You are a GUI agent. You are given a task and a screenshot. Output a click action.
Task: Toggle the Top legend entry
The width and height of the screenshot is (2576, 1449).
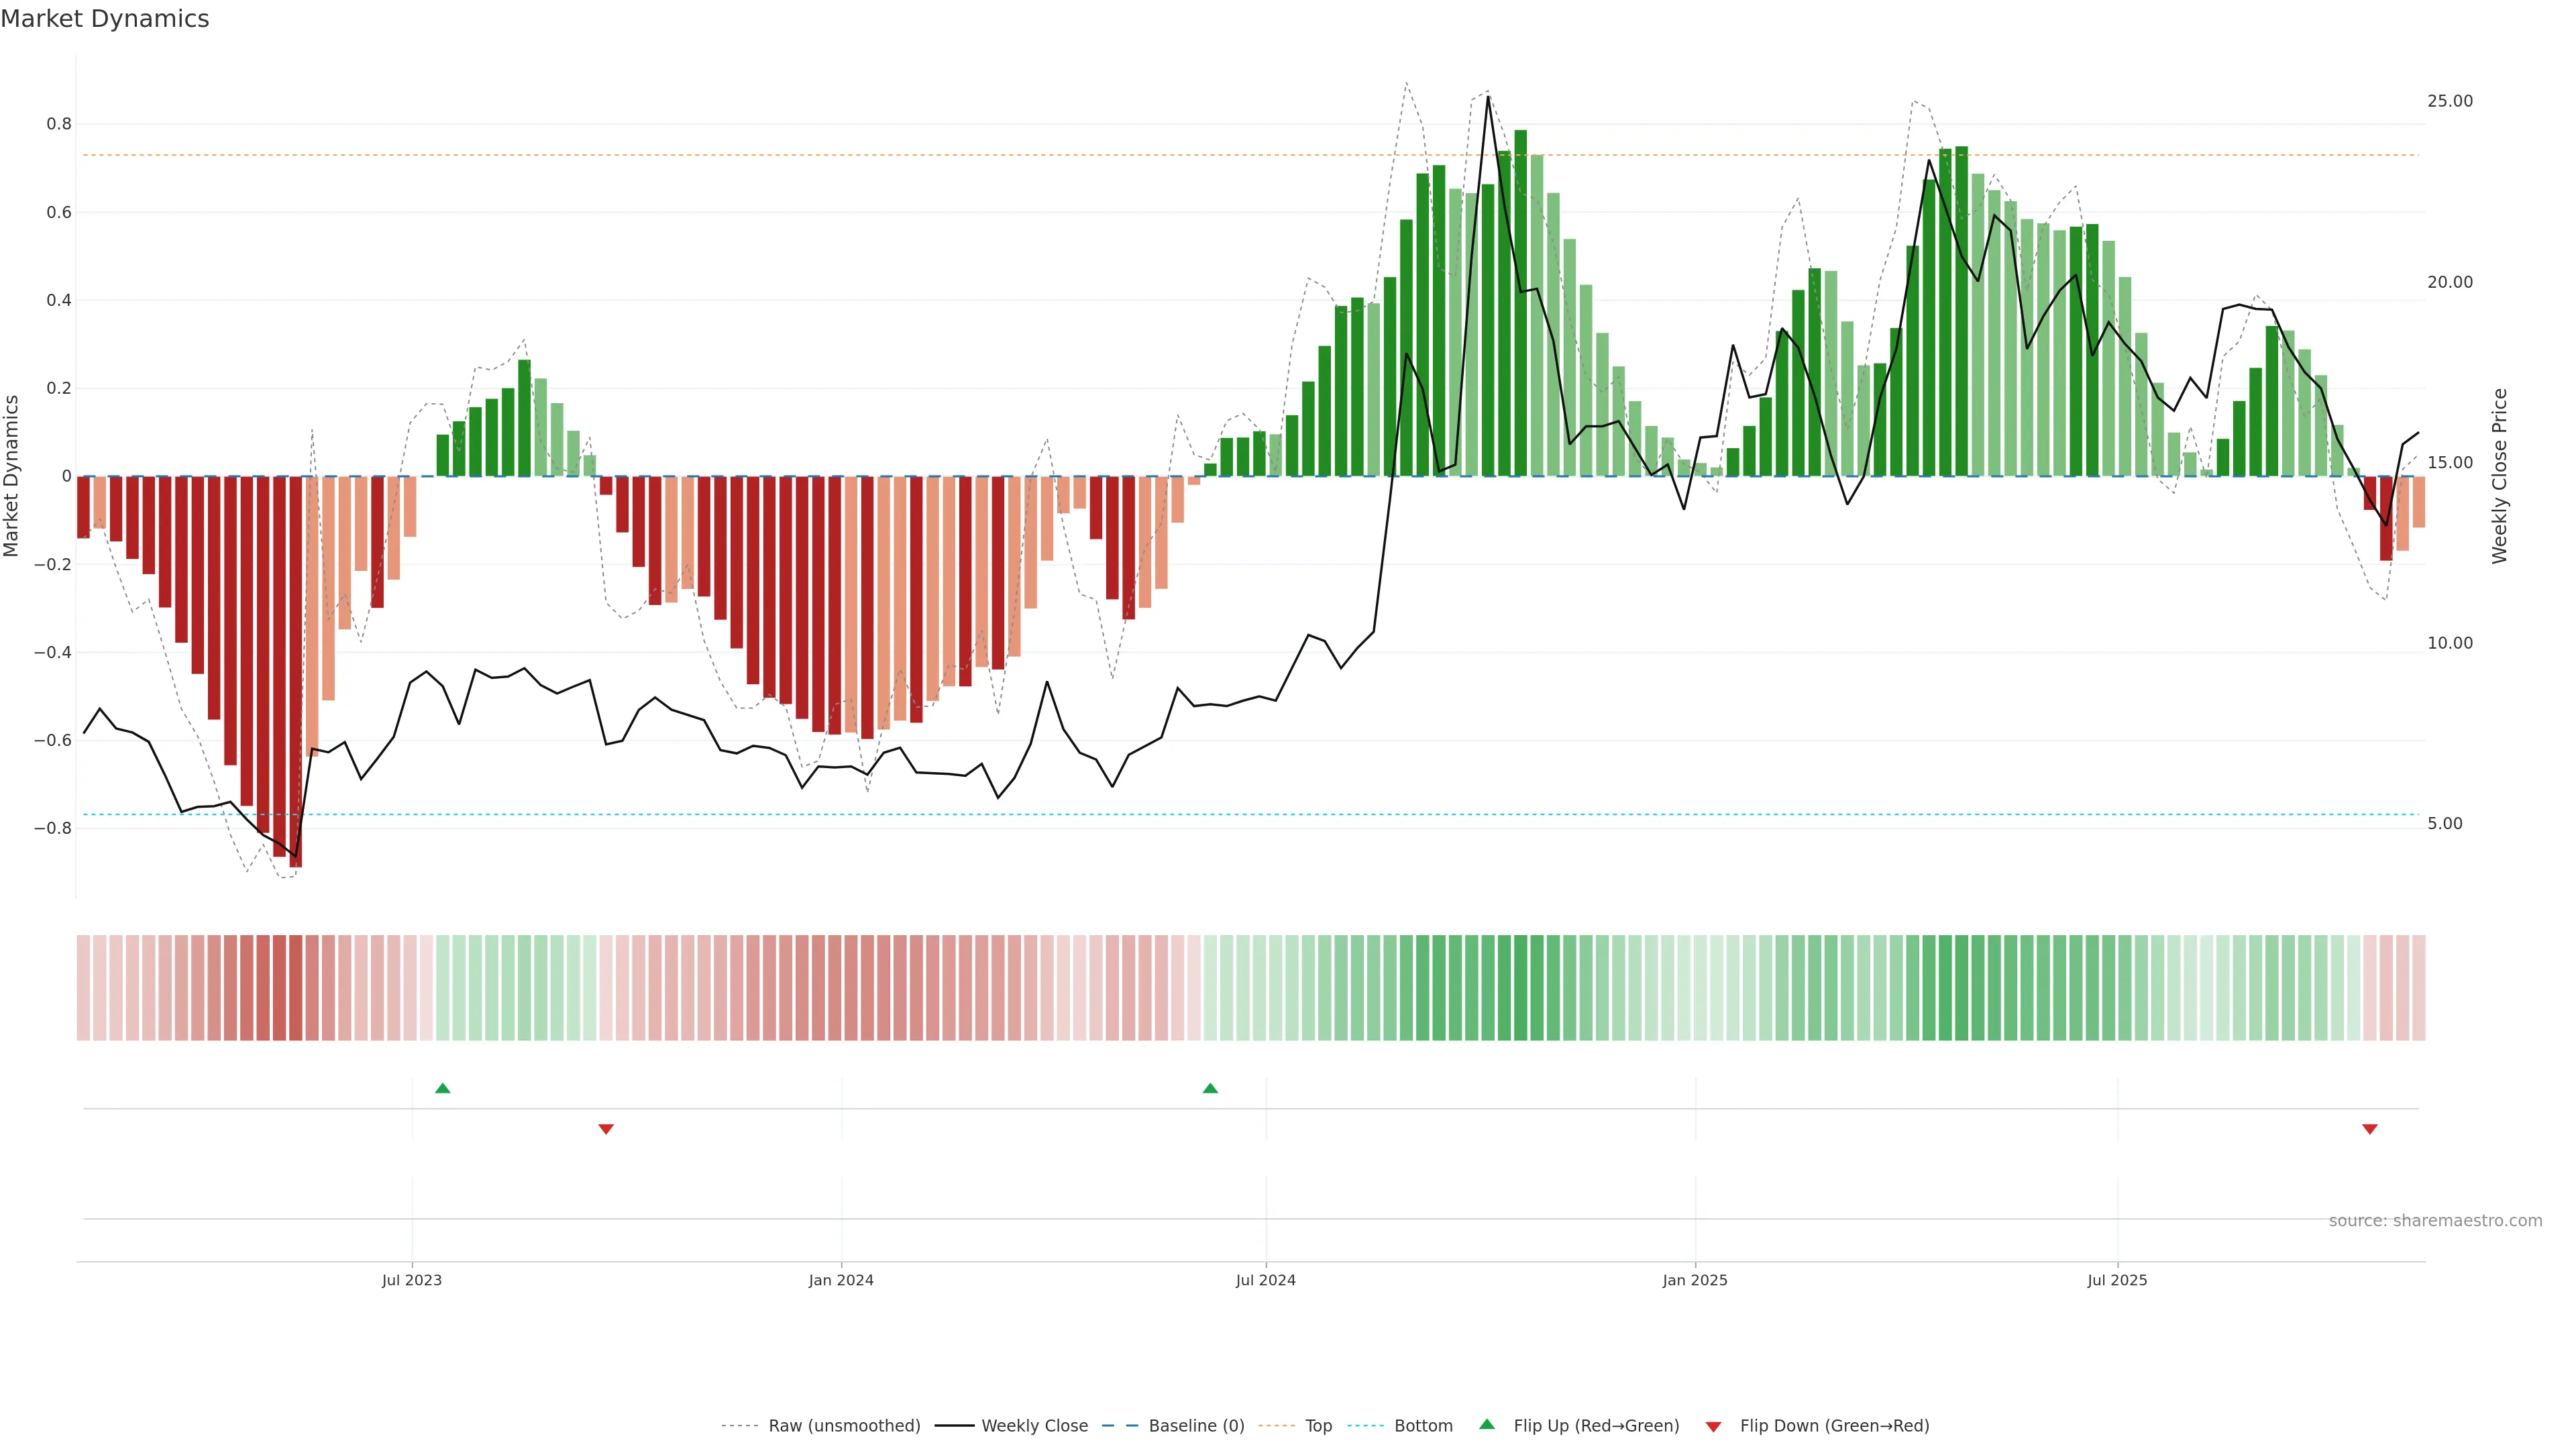(x=1318, y=1426)
